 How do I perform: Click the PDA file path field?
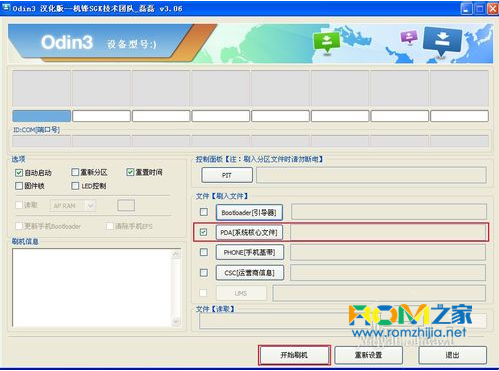[x=388, y=232]
